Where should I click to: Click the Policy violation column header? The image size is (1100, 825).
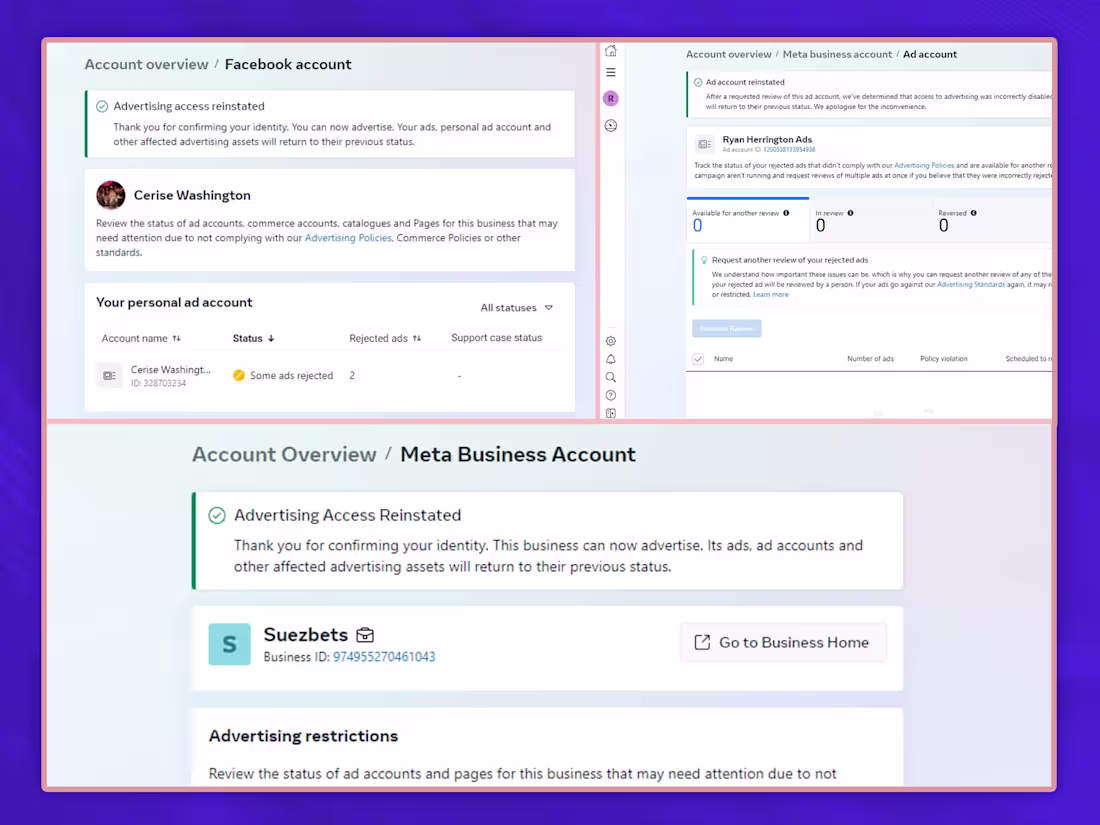coord(944,358)
